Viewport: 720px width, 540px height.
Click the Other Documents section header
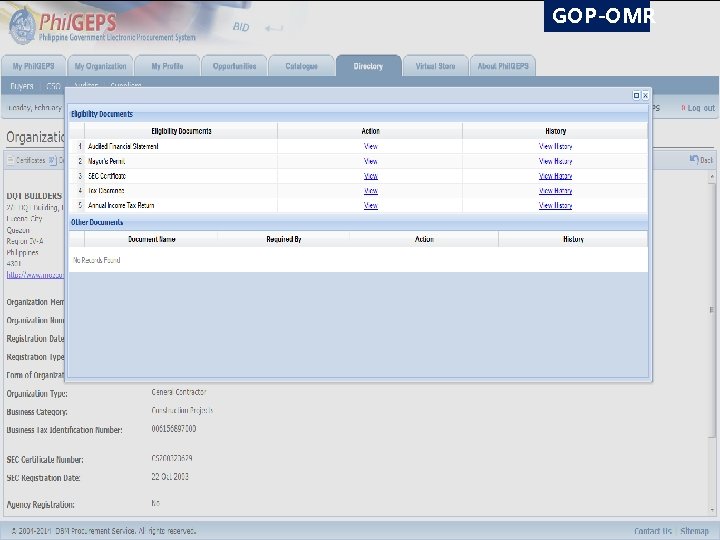tap(97, 222)
